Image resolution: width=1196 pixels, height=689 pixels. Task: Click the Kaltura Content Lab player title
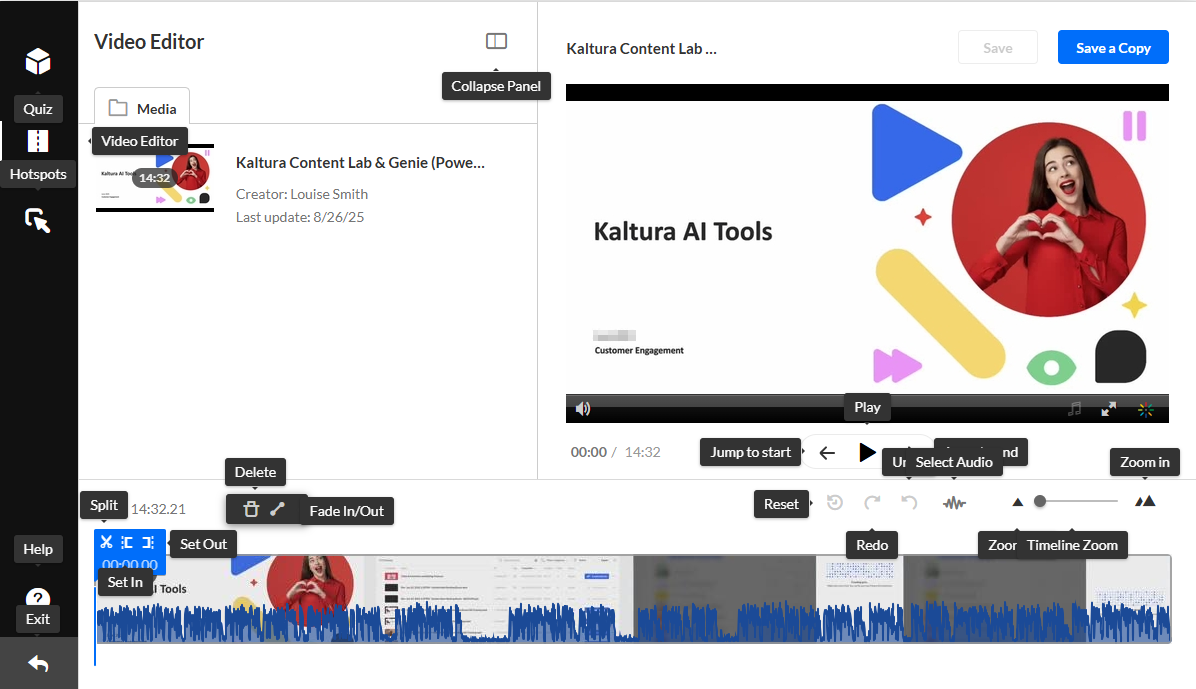tap(641, 49)
